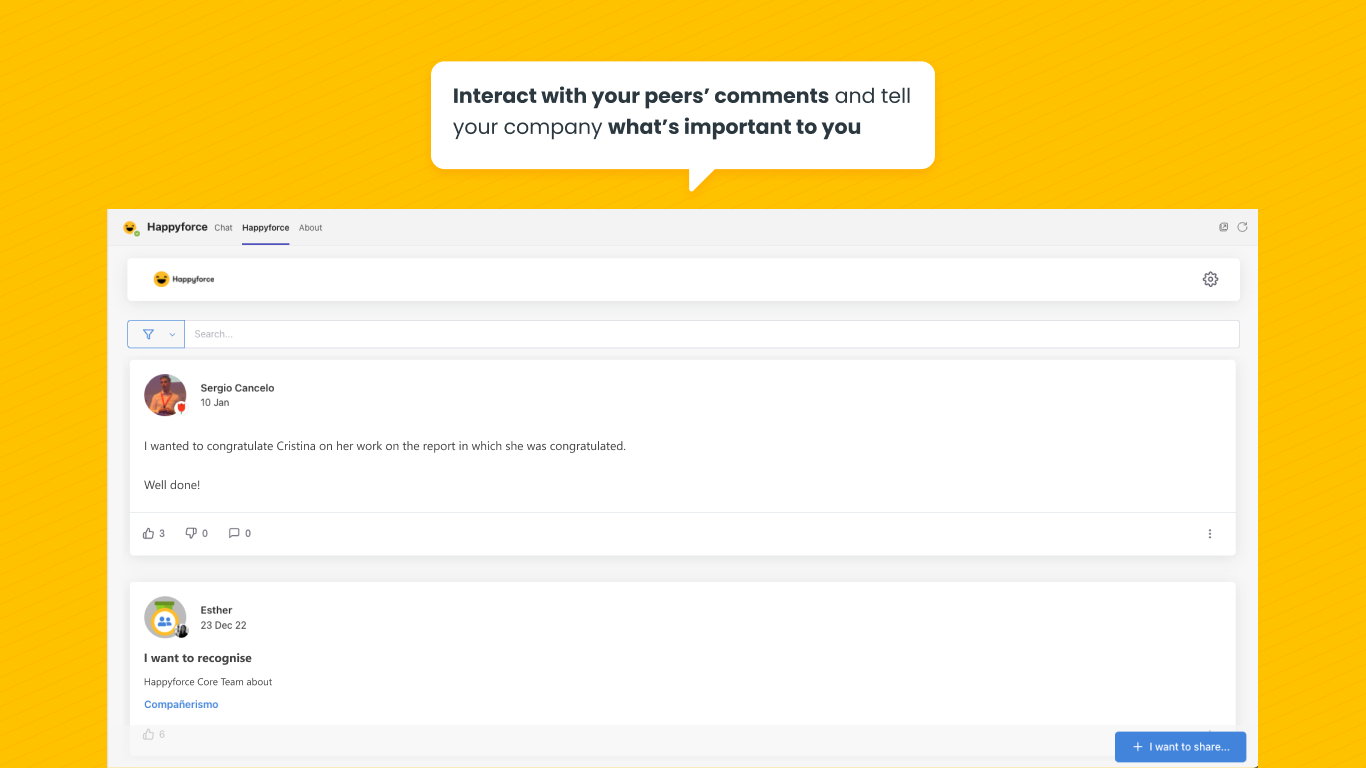Select the Happyforce tab
This screenshot has width=1366, height=768.
coord(265,228)
